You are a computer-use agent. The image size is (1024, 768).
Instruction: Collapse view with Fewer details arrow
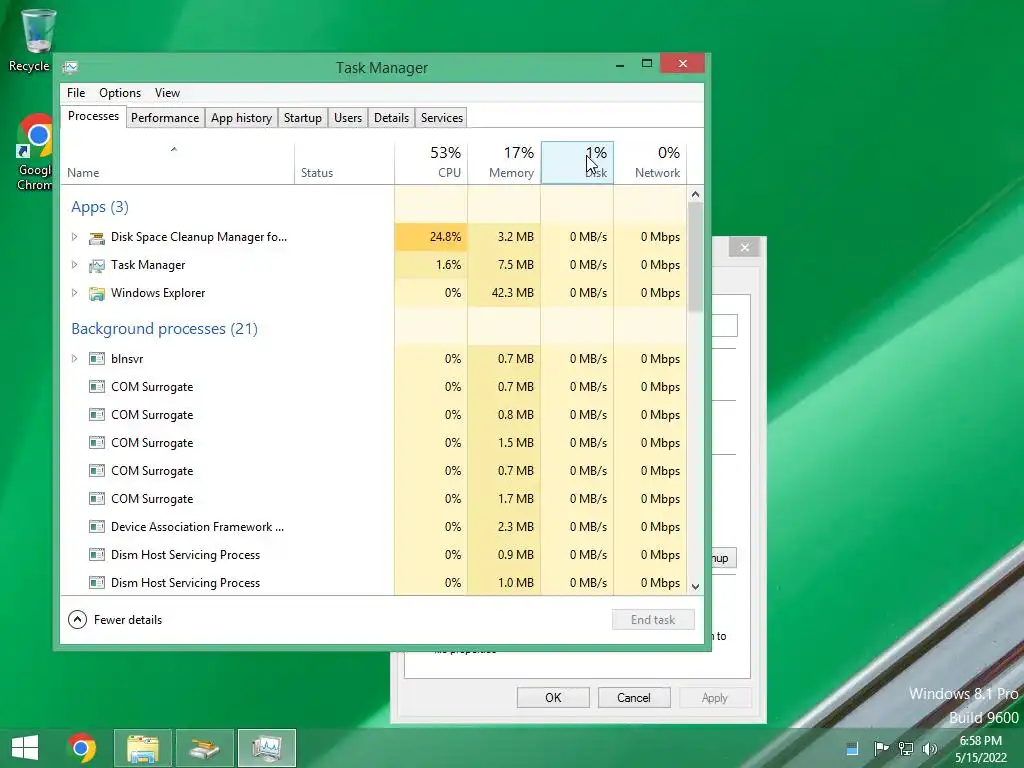tap(78, 620)
